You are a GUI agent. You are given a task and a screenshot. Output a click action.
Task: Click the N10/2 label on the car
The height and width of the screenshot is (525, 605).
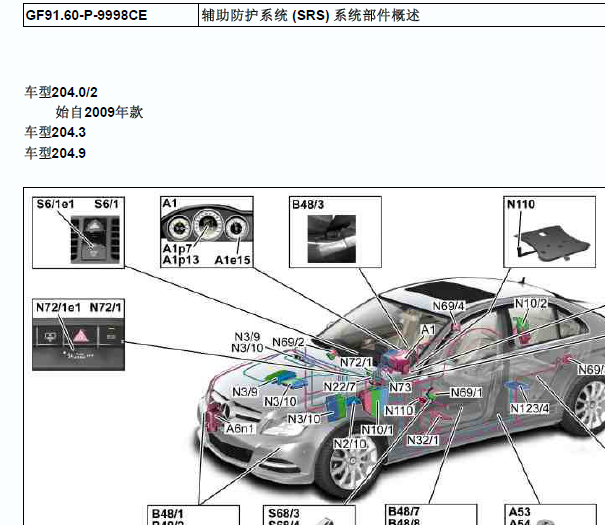tap(531, 303)
